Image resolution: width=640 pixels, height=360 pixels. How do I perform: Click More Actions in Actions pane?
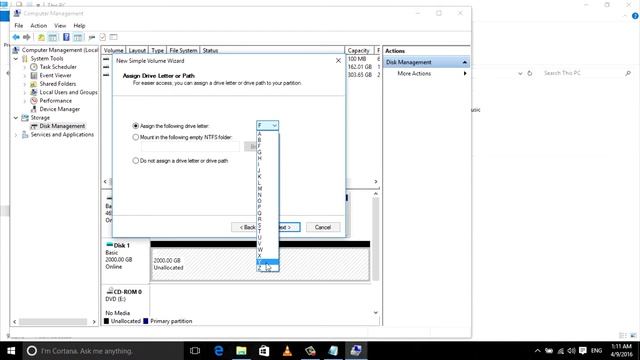[x=414, y=73]
